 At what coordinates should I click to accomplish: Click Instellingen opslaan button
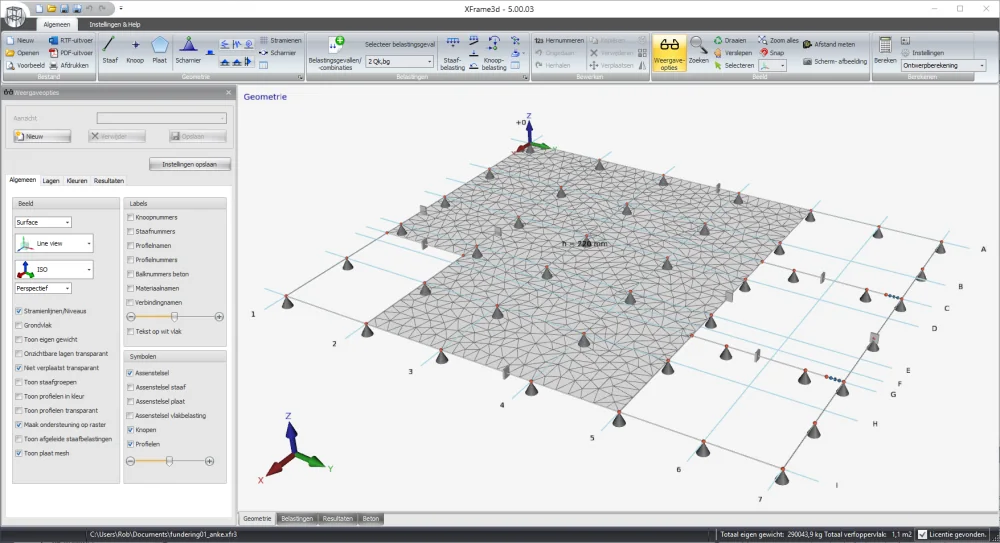click(189, 164)
